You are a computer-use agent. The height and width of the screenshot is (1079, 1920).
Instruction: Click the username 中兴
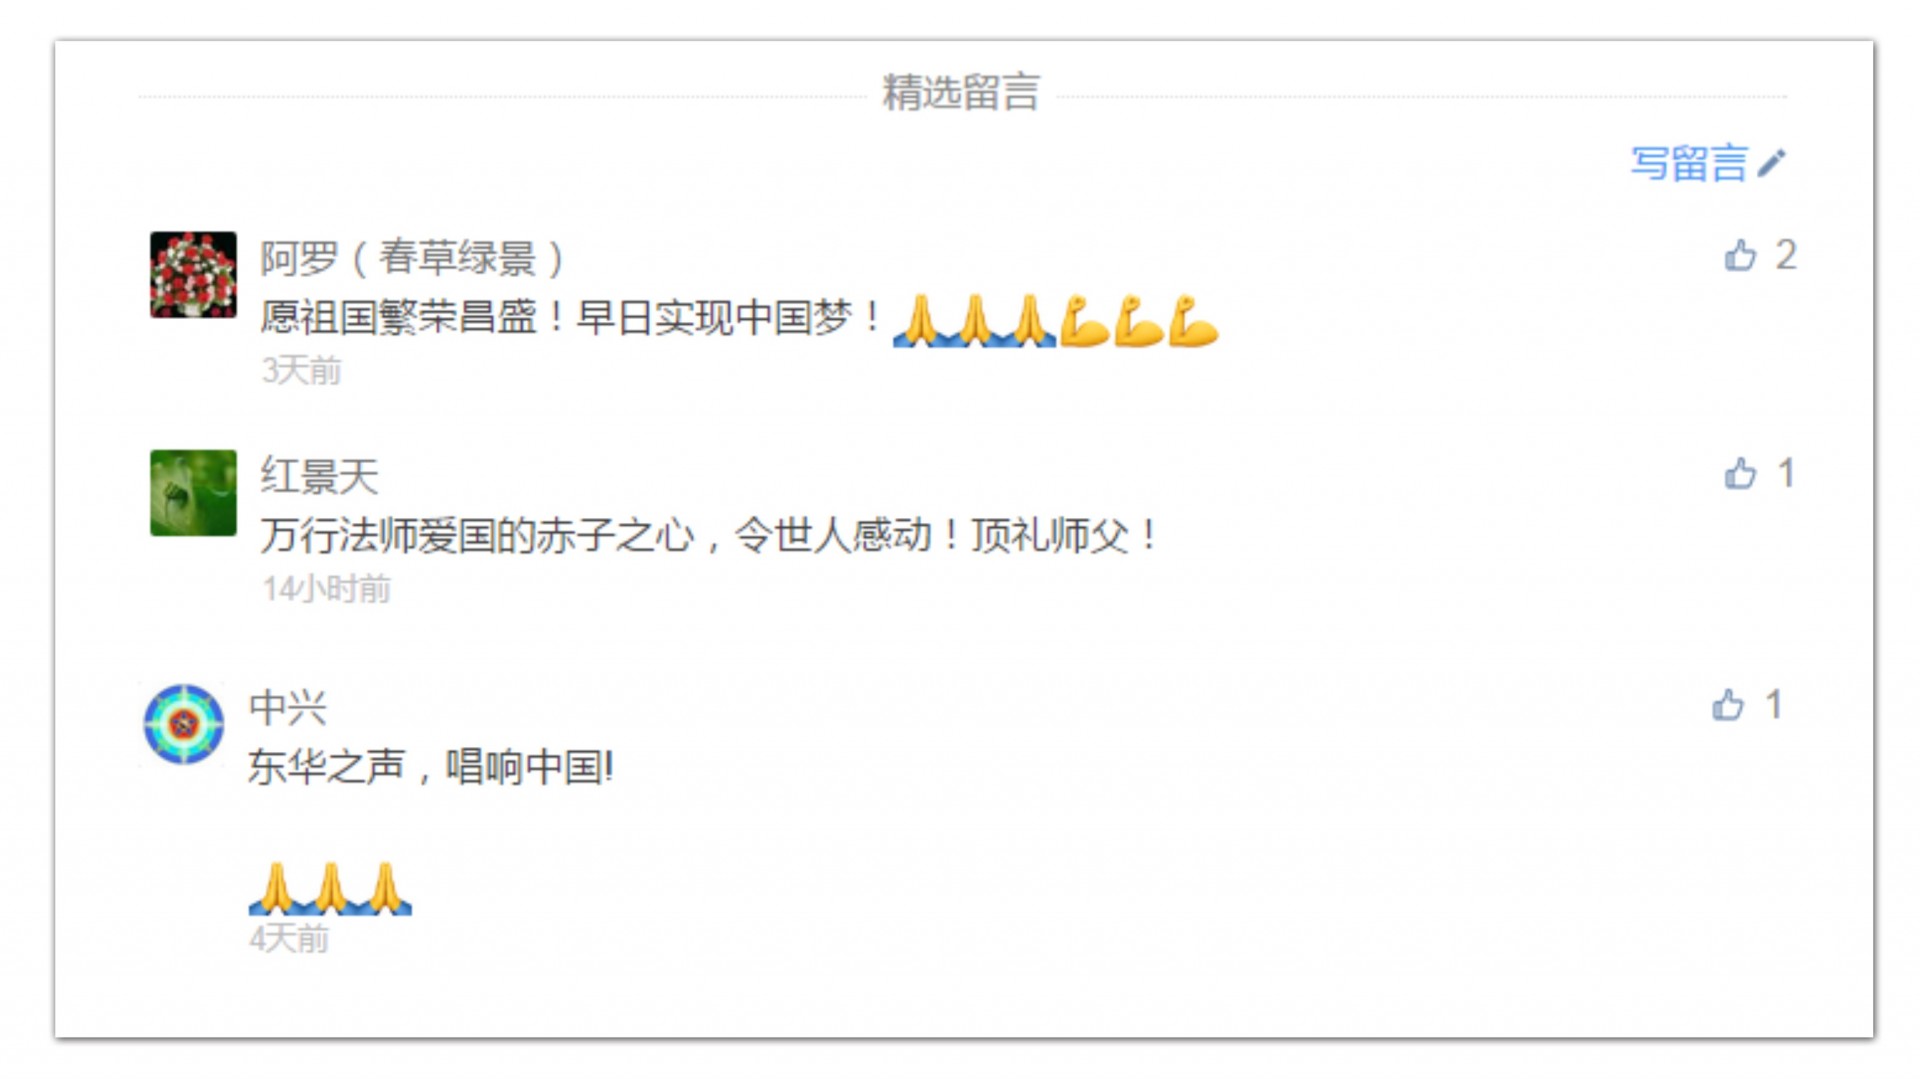coord(288,708)
